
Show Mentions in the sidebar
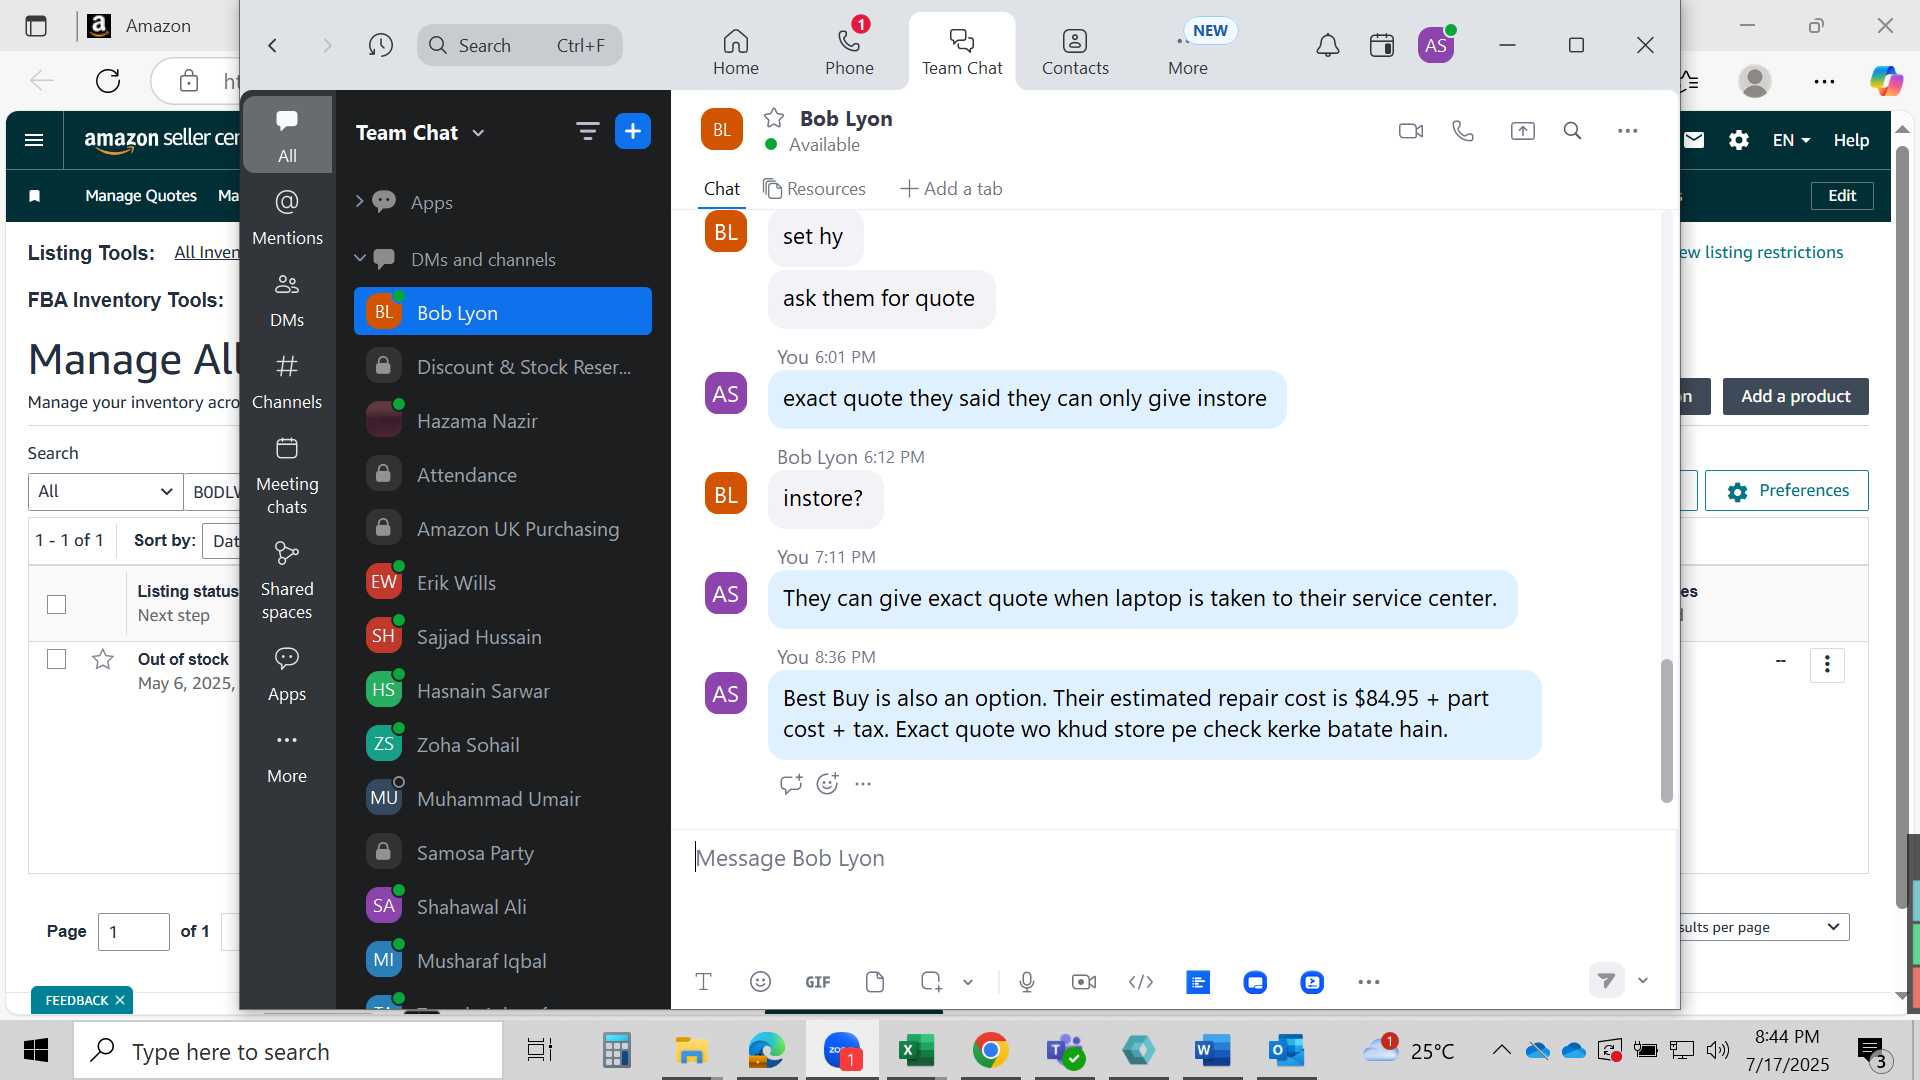tap(287, 218)
